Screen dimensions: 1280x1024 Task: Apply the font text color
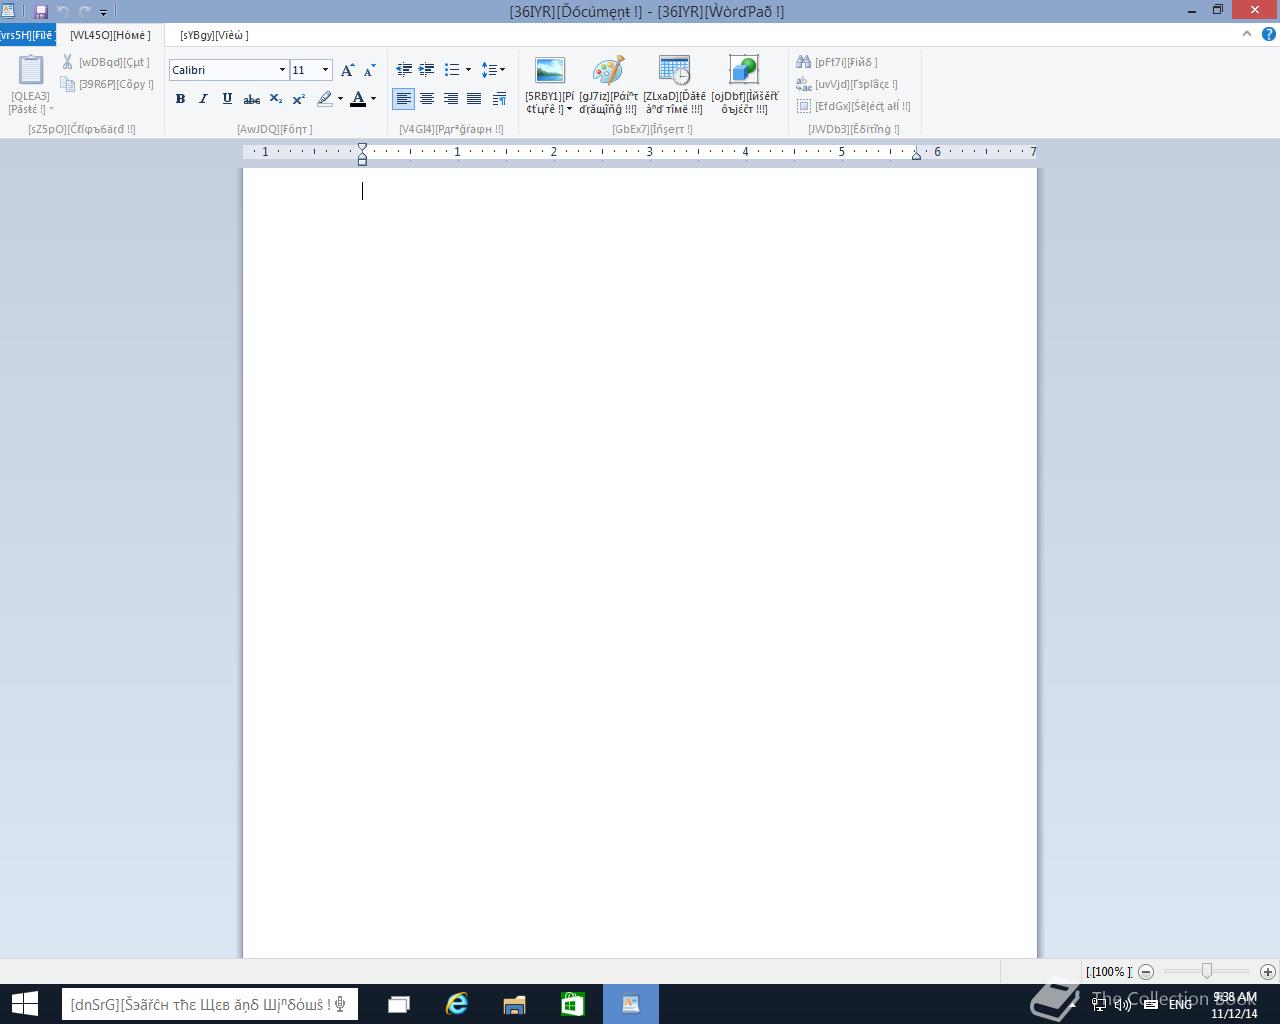click(x=358, y=98)
